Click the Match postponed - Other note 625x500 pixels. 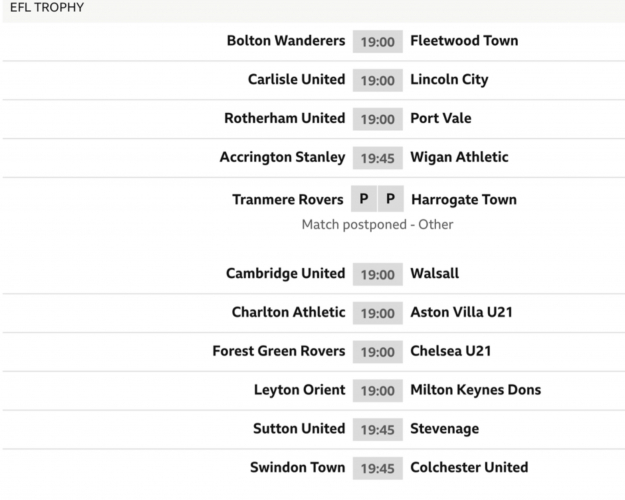[377, 225]
